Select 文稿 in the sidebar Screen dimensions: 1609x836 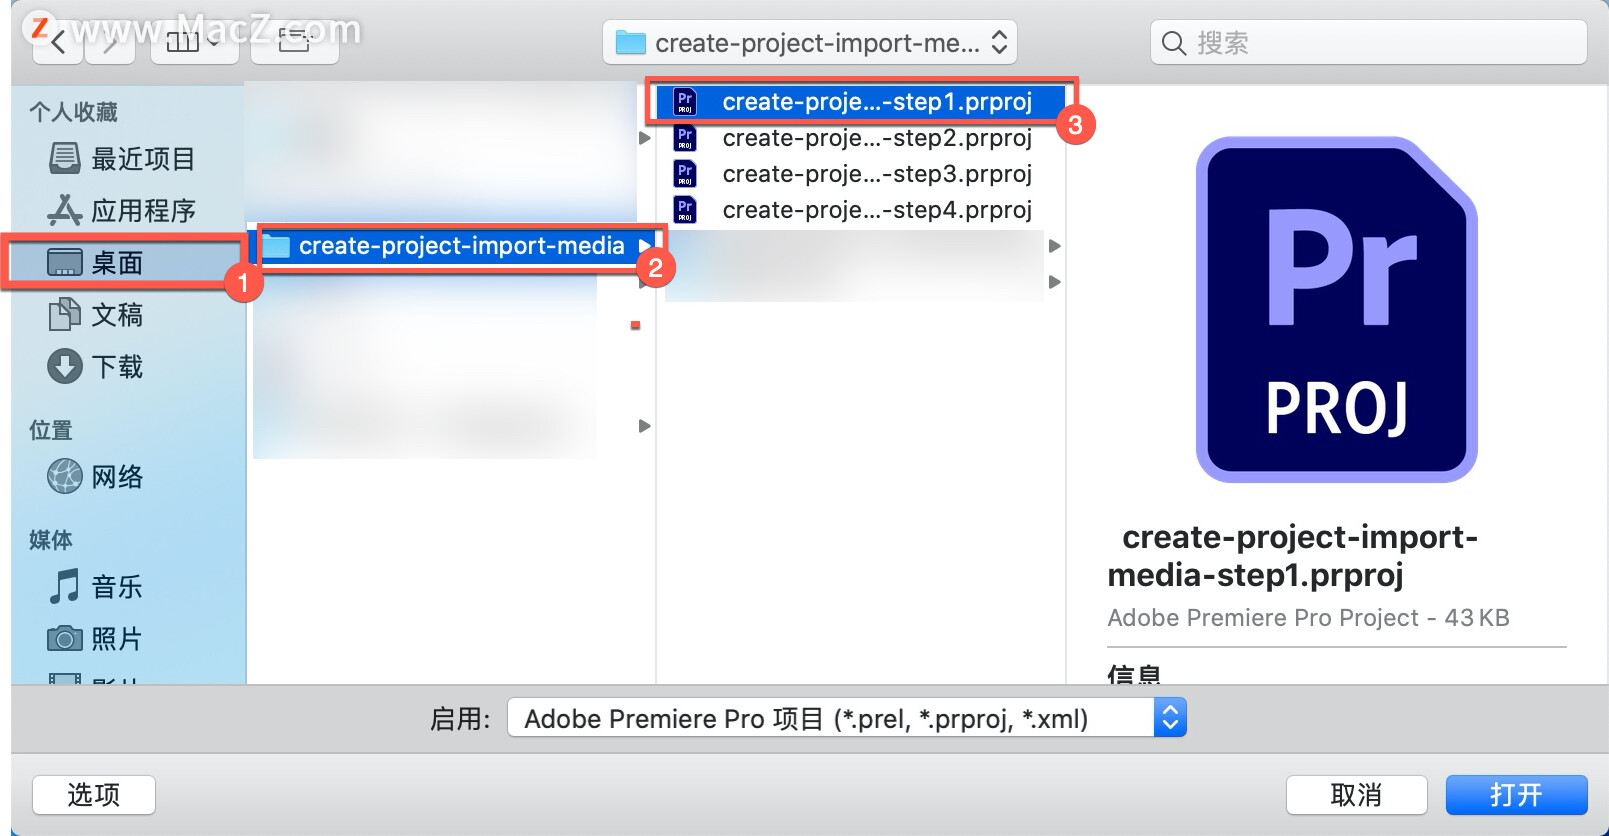point(128,314)
